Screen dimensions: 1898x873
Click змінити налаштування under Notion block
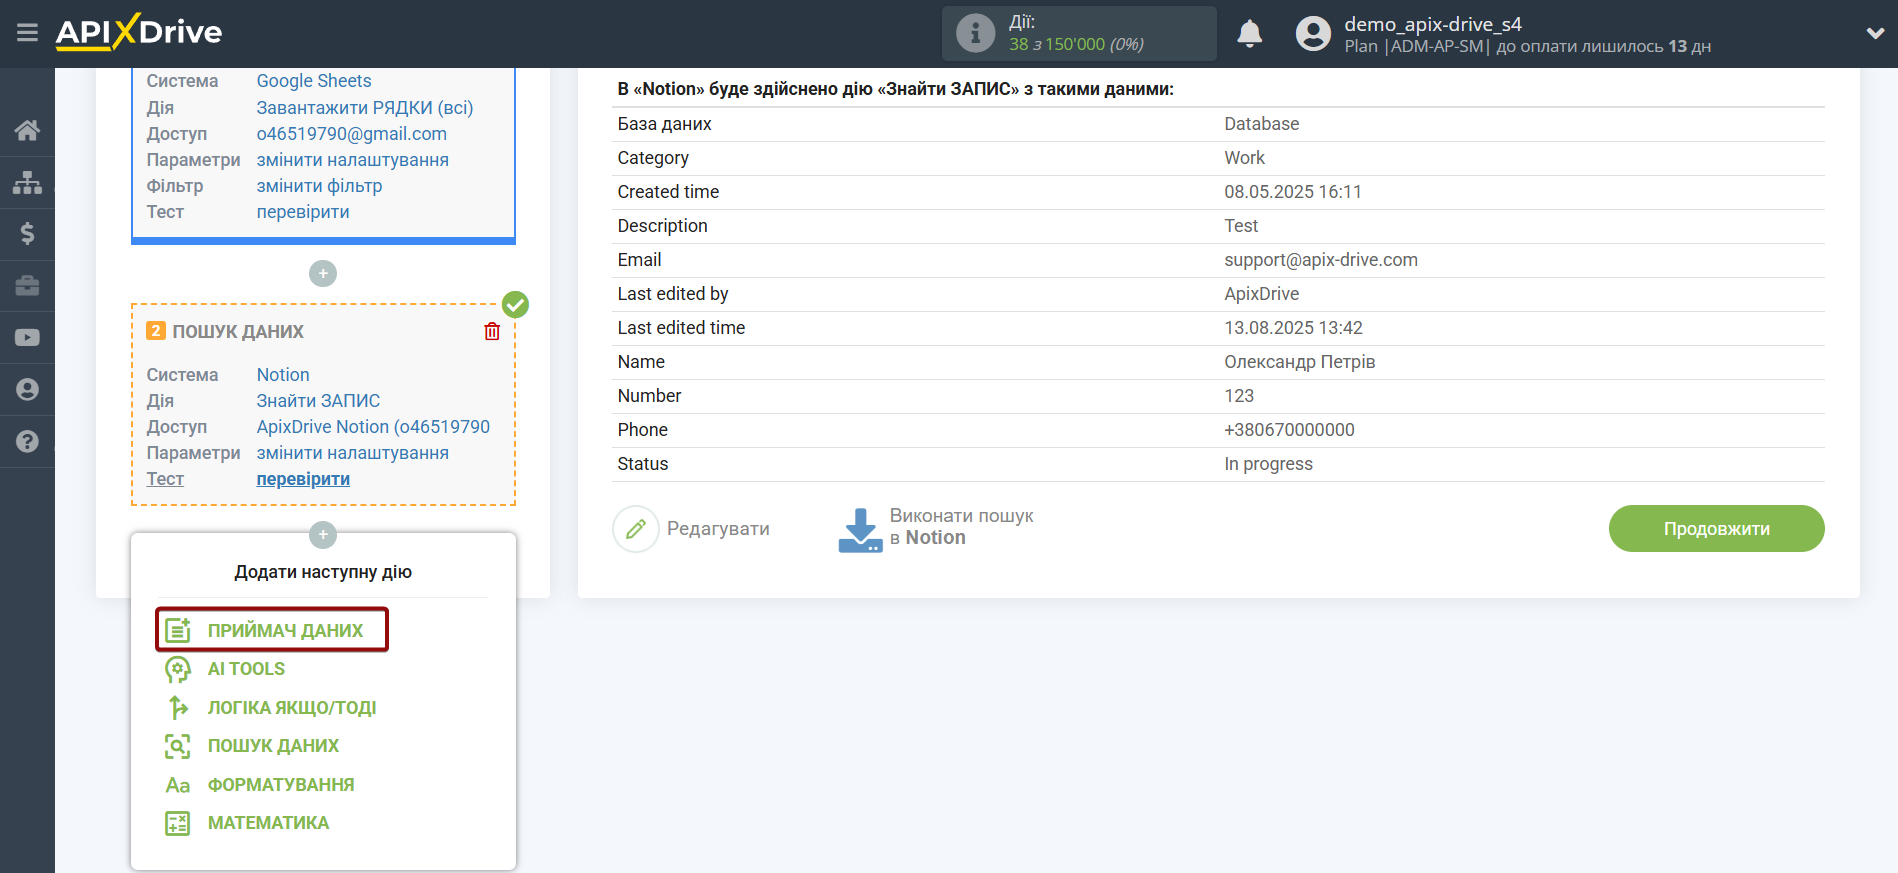point(353,453)
